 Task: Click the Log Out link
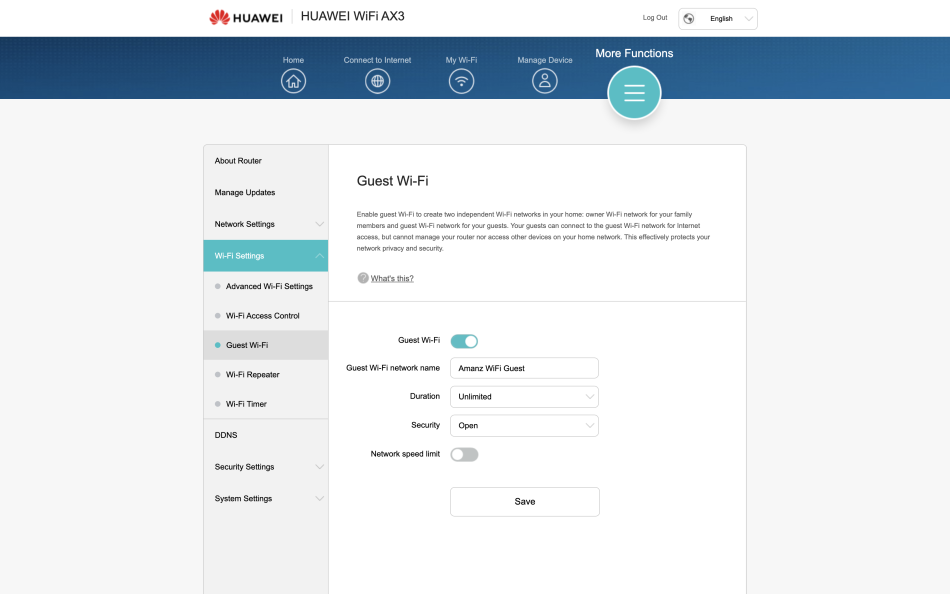pos(655,18)
